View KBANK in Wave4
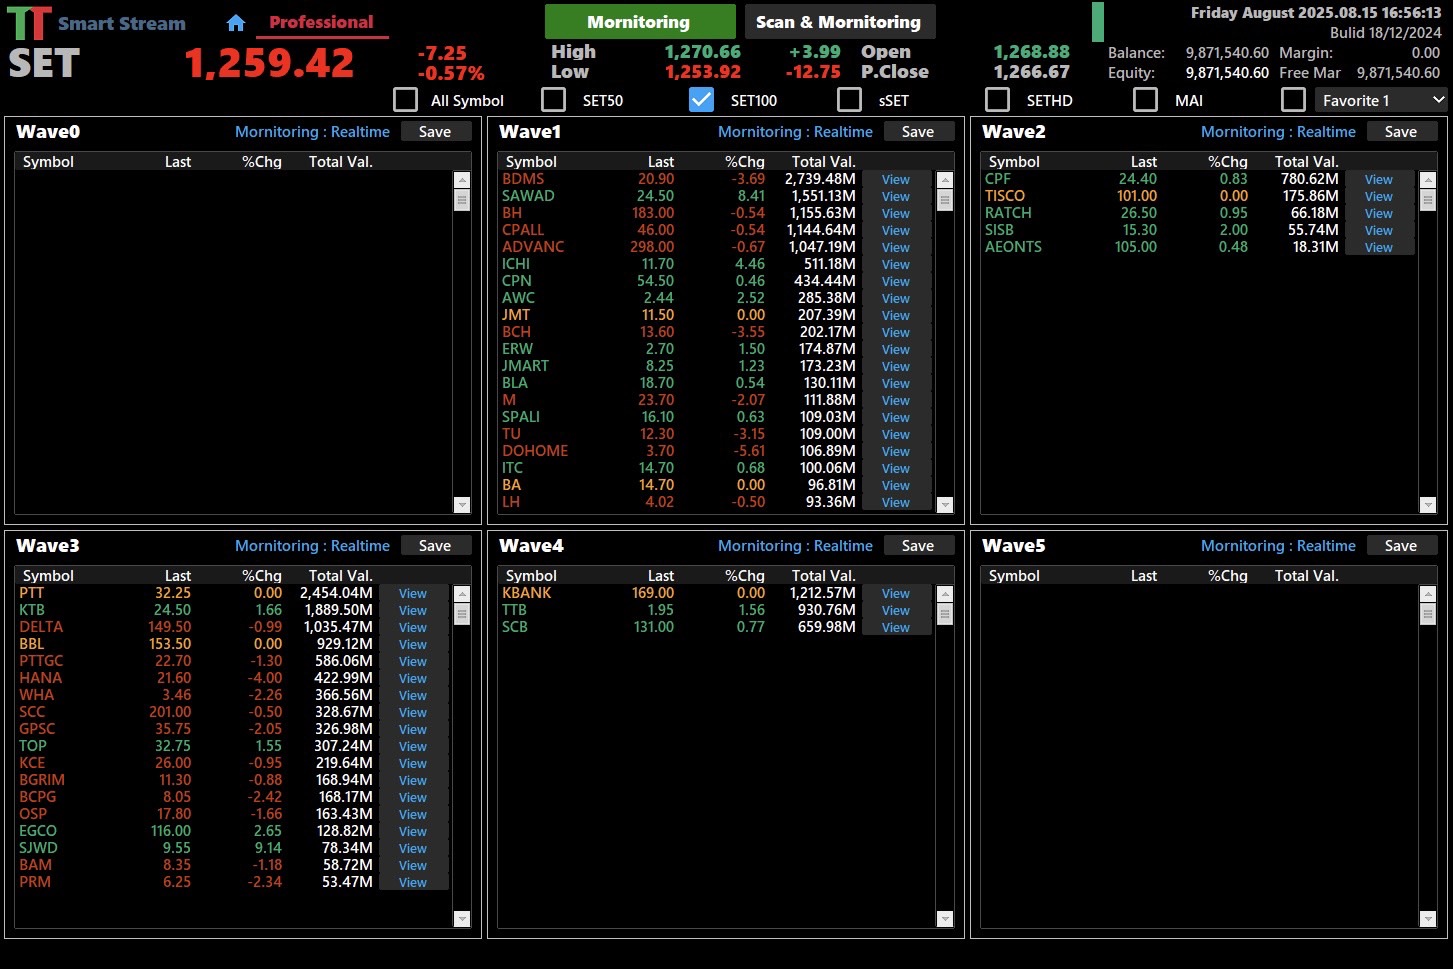Viewport: 1453px width, 969px height. click(896, 594)
